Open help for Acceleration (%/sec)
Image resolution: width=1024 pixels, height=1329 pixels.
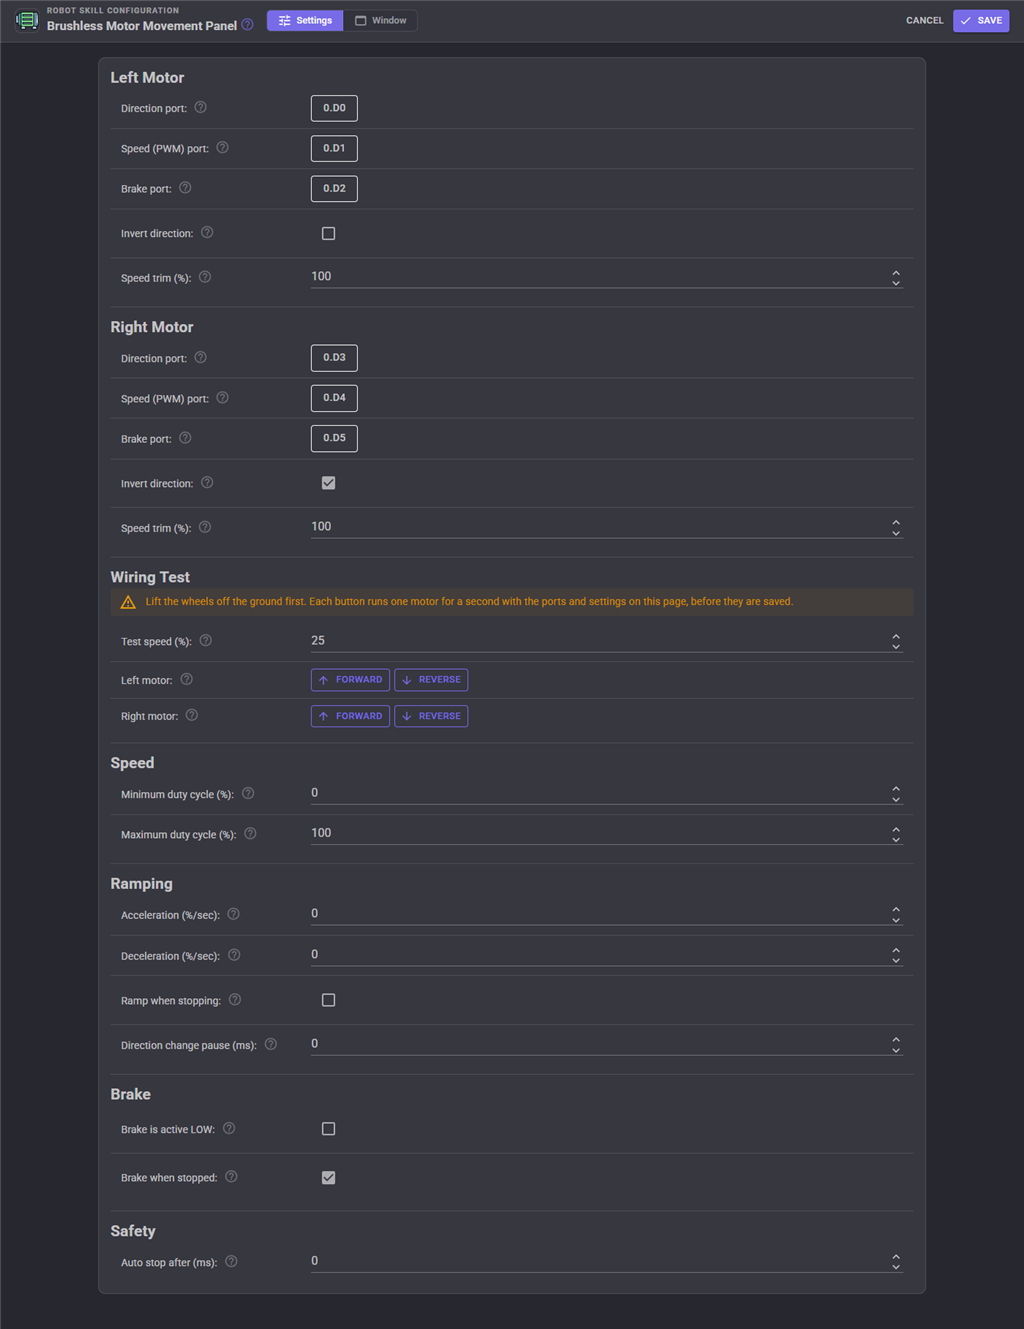pos(233,914)
